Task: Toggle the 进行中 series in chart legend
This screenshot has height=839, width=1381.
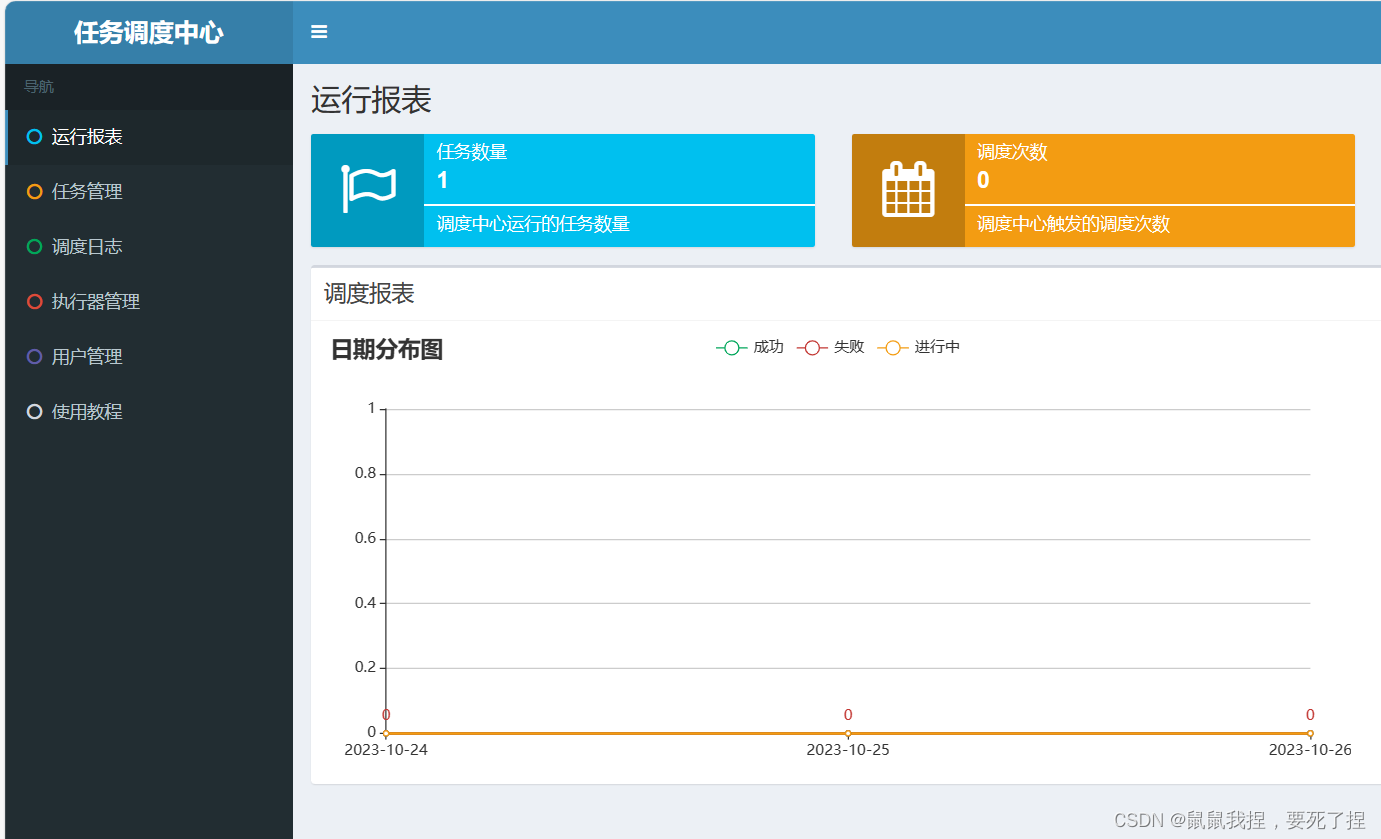Action: [x=919, y=347]
